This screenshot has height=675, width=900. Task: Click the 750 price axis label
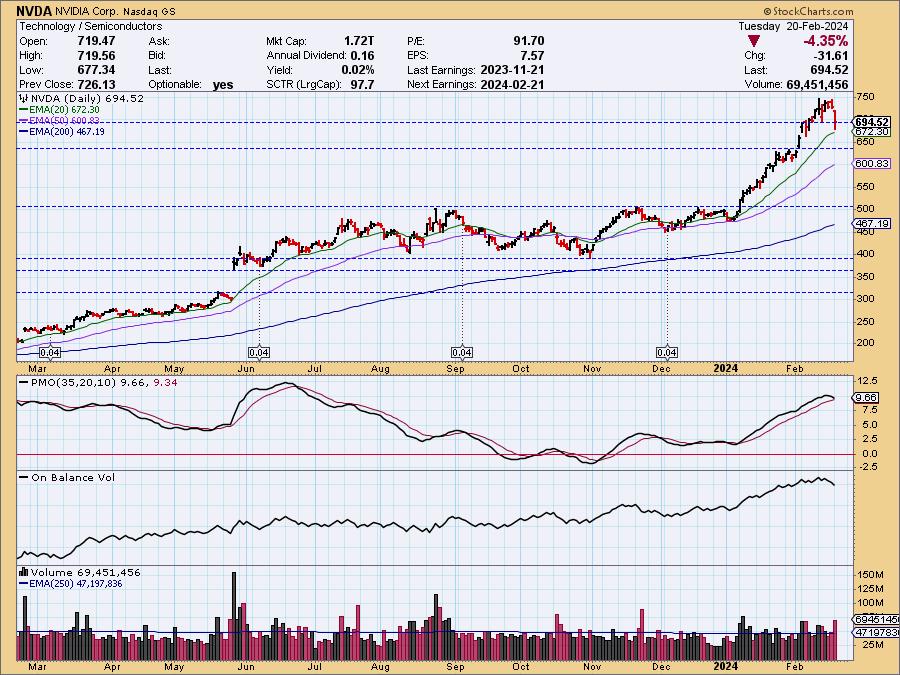point(865,97)
